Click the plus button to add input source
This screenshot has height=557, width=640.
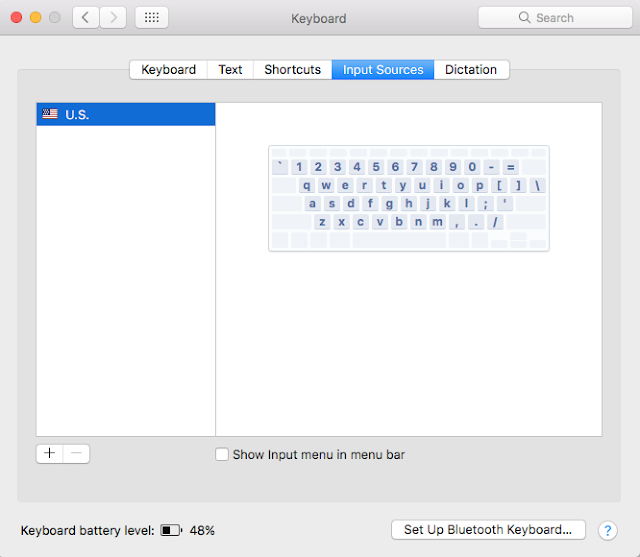49,453
